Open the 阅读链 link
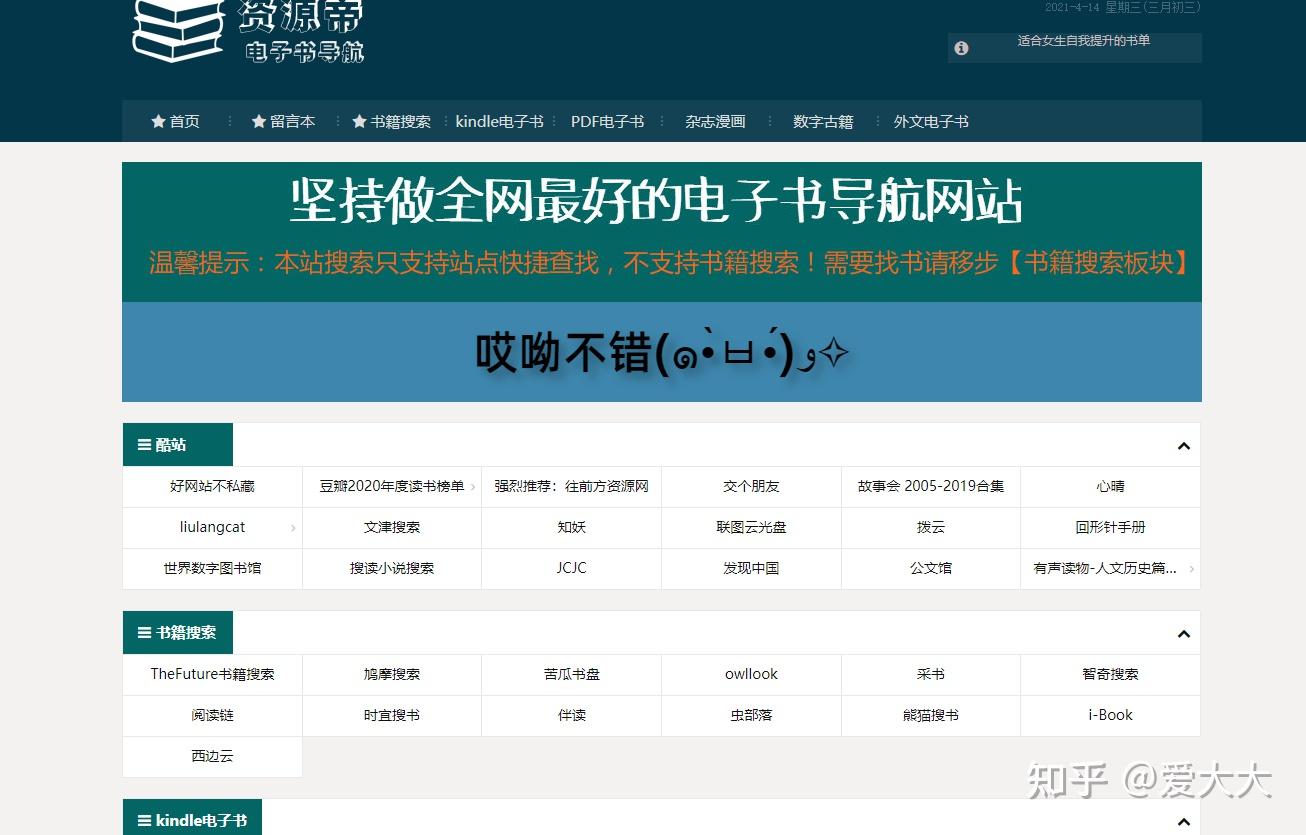The height and width of the screenshot is (835, 1306). point(212,715)
